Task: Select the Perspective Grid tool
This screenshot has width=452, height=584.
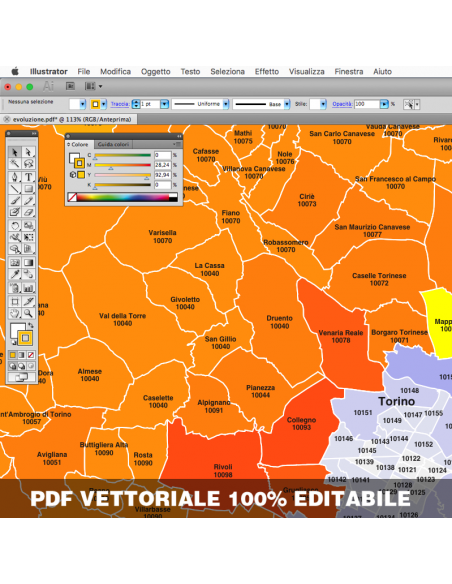Action: point(28,249)
